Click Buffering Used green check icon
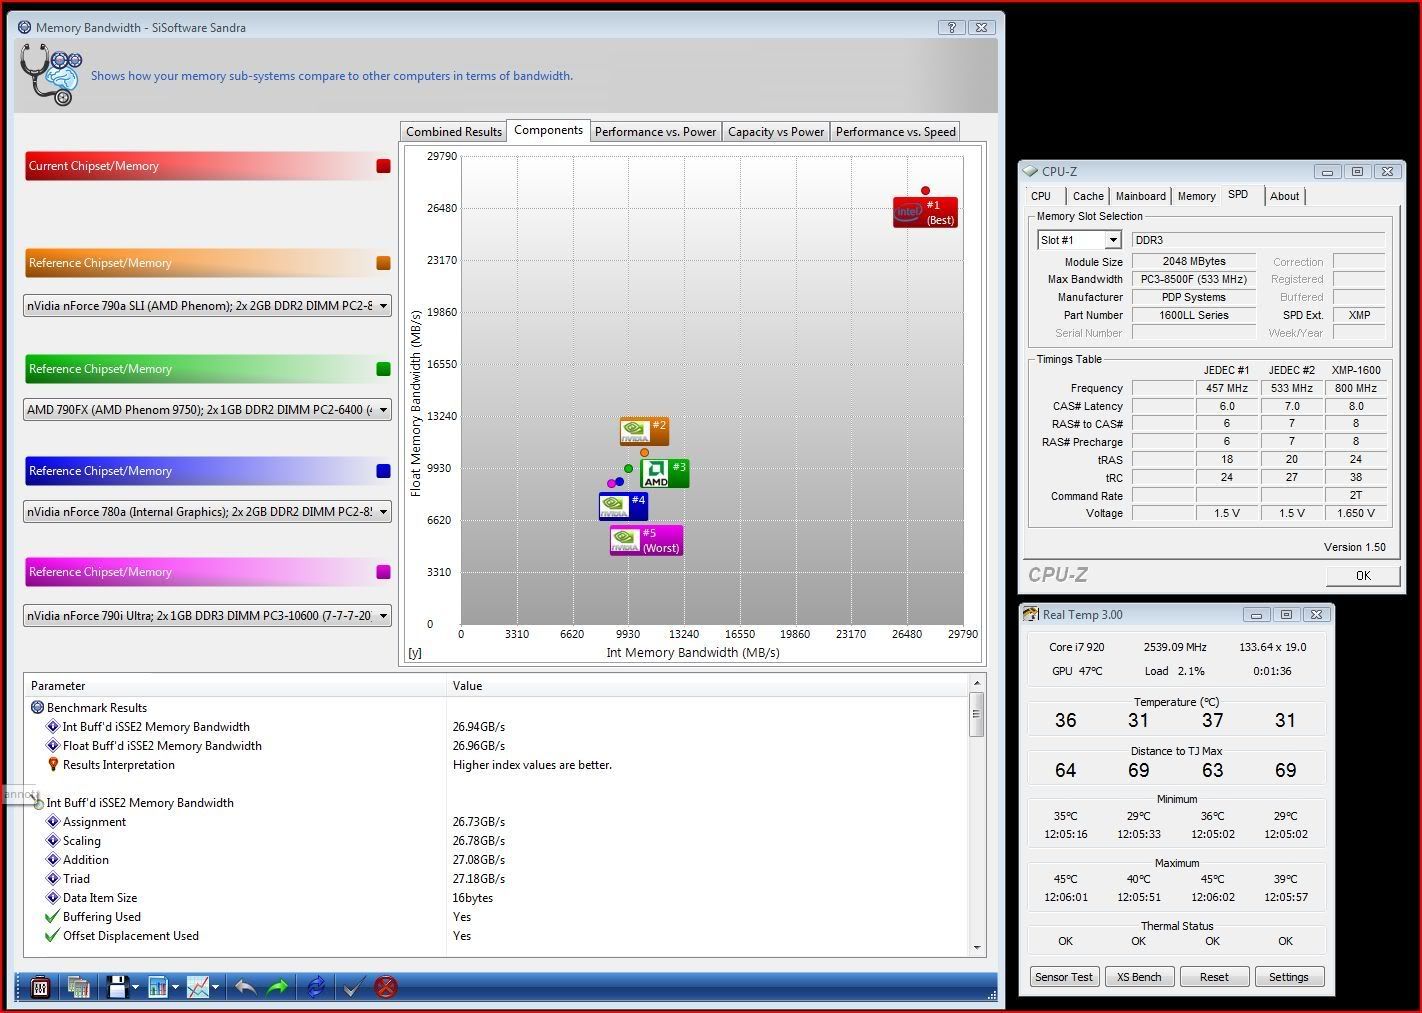 [53, 917]
